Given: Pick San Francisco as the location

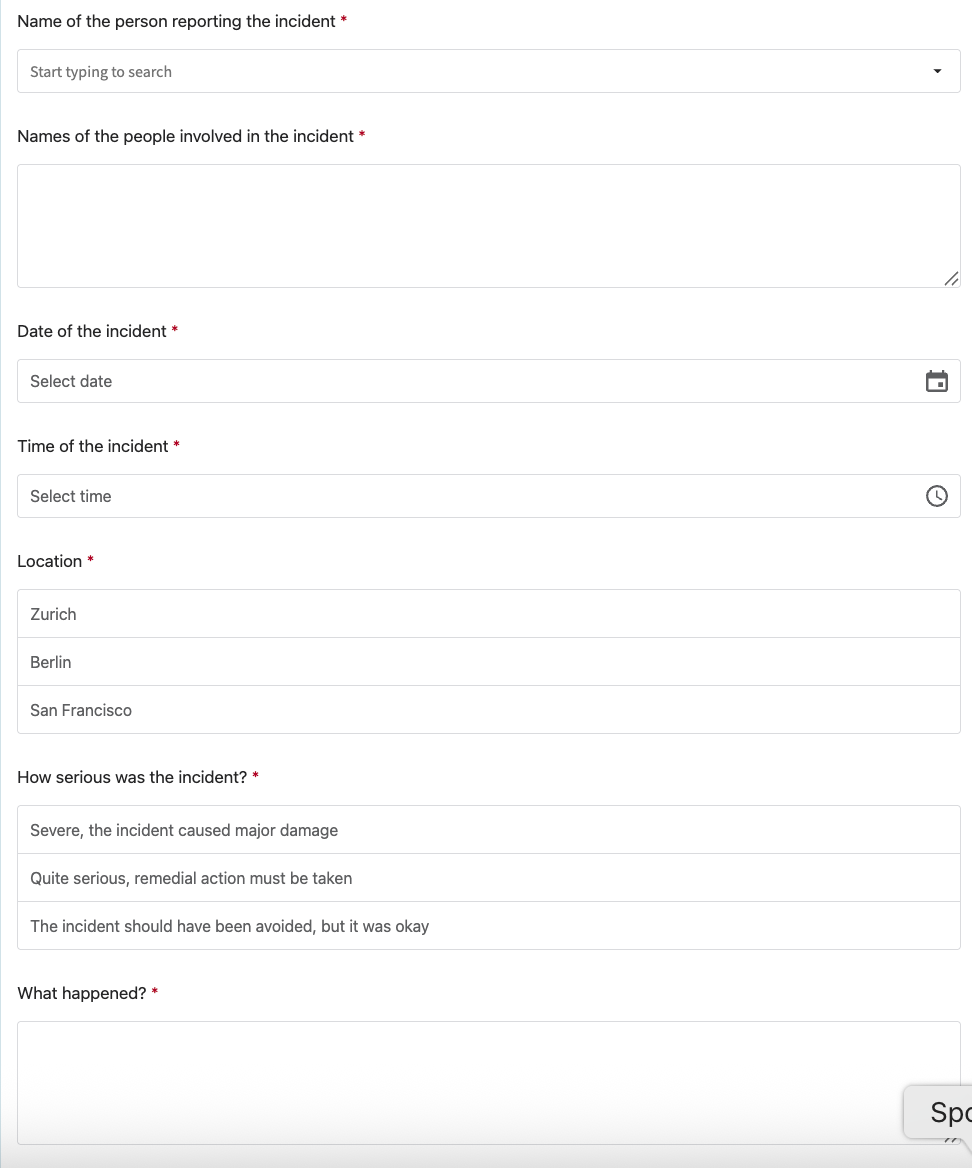Looking at the screenshot, I should coord(488,710).
